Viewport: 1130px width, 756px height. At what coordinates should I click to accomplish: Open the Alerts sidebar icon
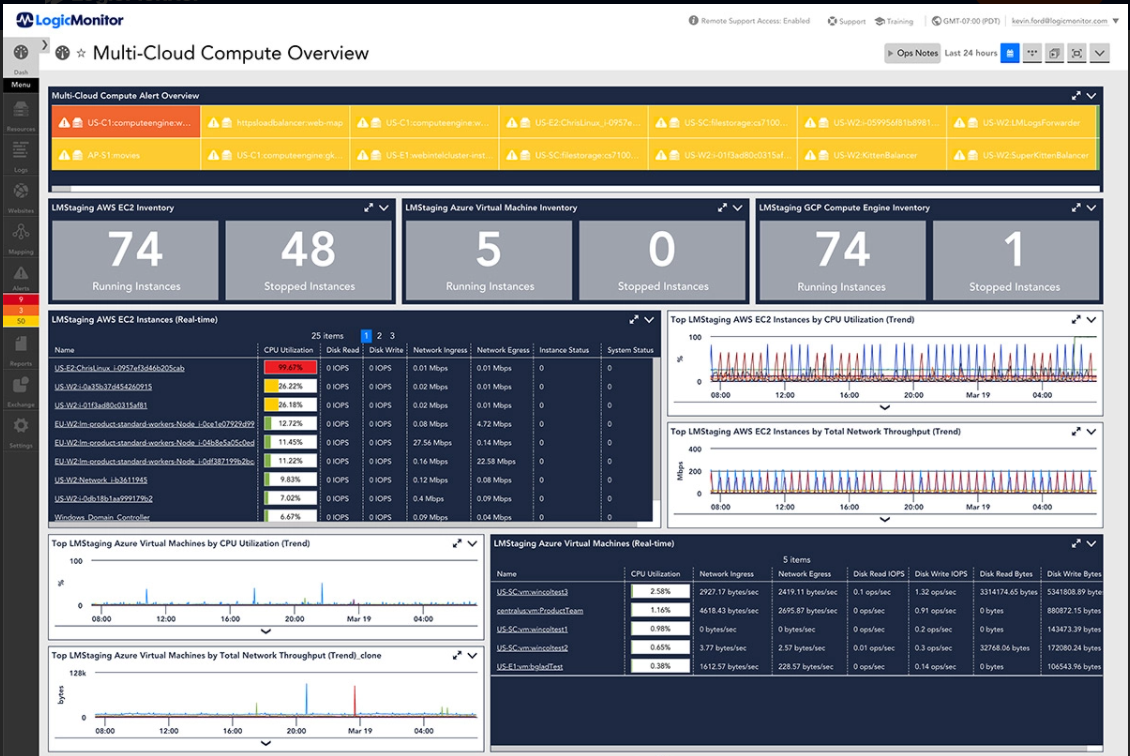pyautogui.click(x=20, y=277)
